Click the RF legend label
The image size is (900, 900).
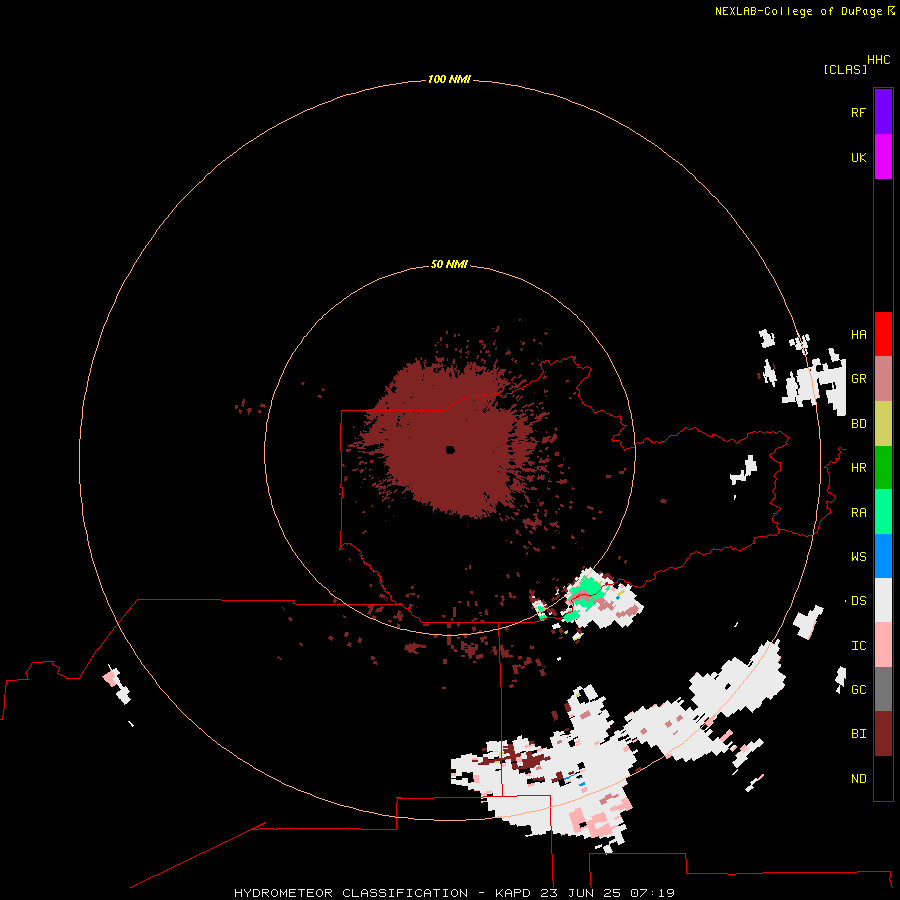click(858, 112)
